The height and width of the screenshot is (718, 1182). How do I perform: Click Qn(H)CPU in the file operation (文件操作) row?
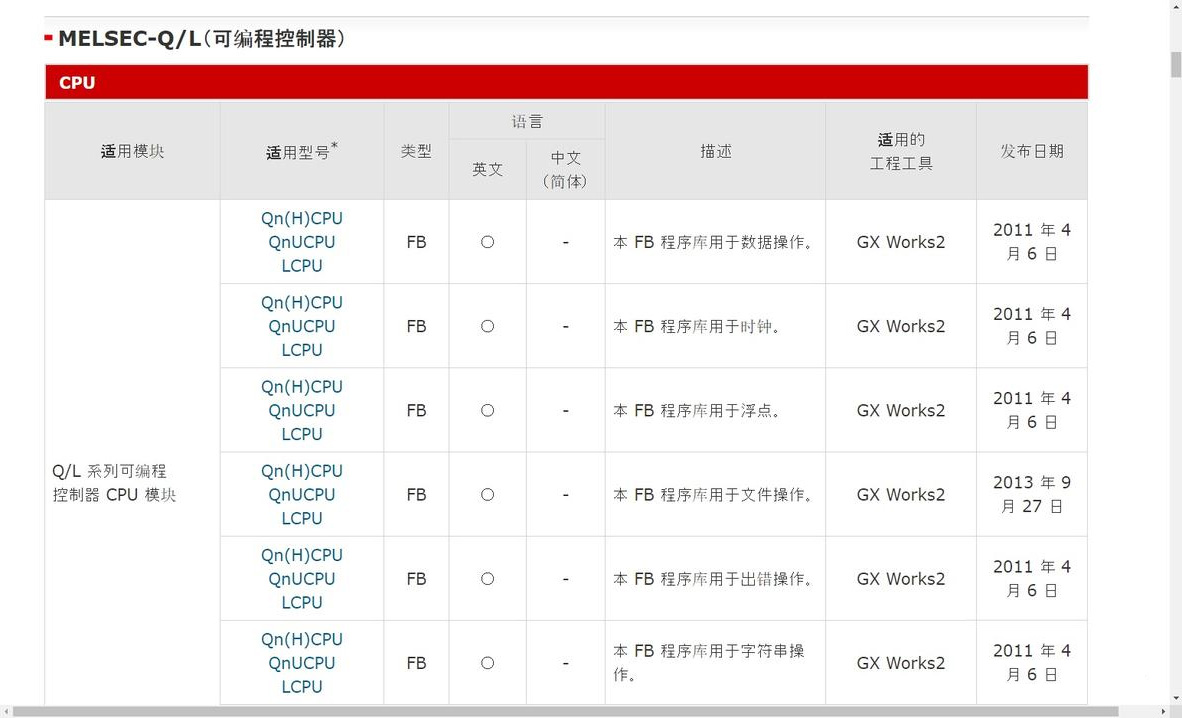[x=301, y=470]
